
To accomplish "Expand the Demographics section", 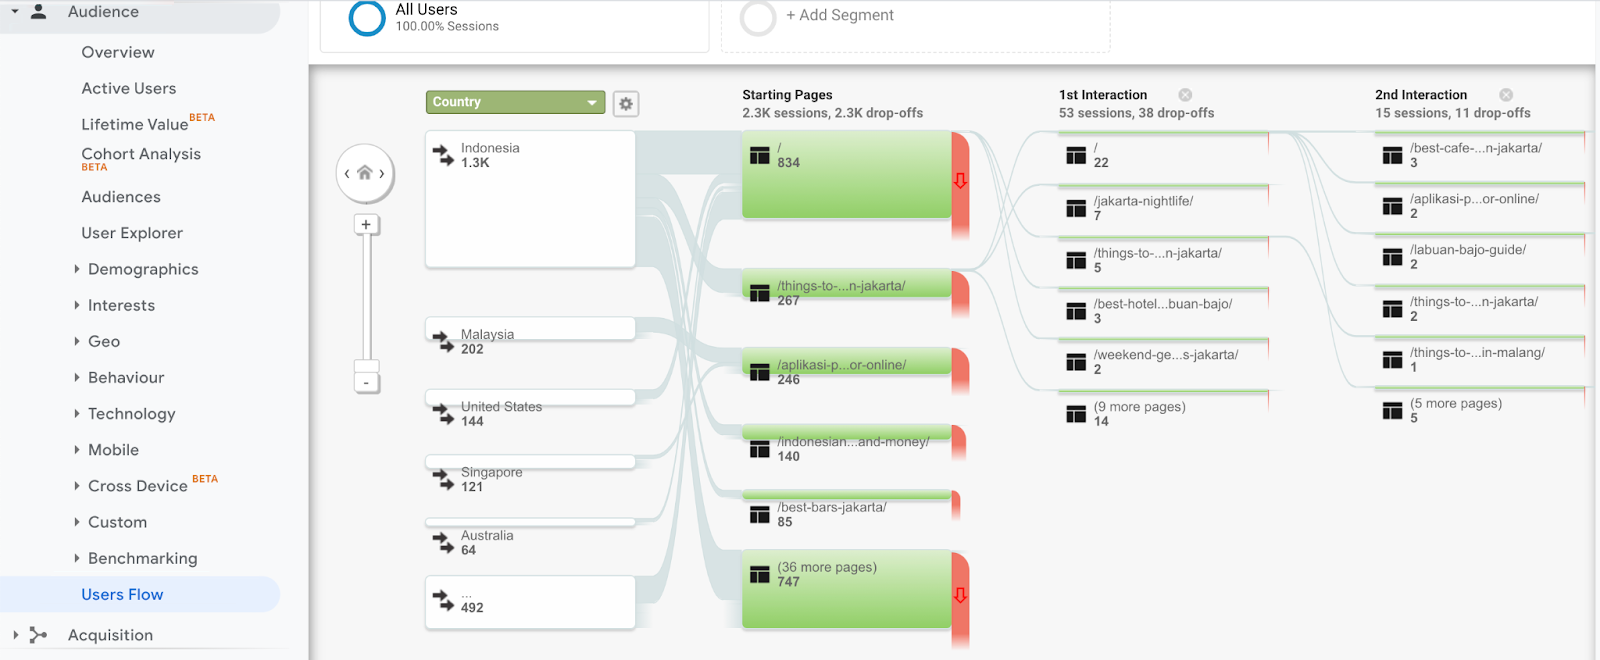I will 142,269.
